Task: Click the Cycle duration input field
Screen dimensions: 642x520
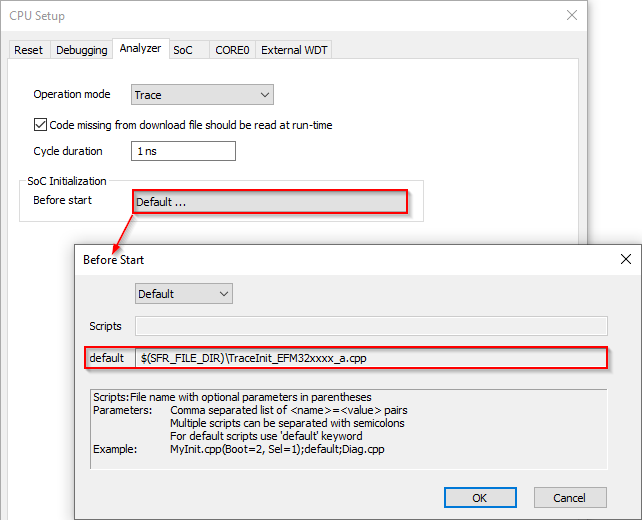Action: [x=183, y=151]
